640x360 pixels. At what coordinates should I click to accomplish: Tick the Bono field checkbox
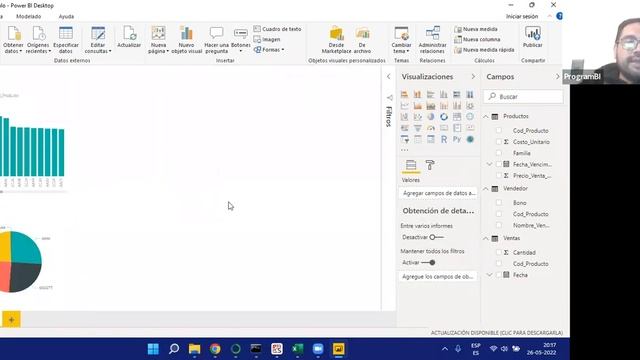(x=499, y=202)
